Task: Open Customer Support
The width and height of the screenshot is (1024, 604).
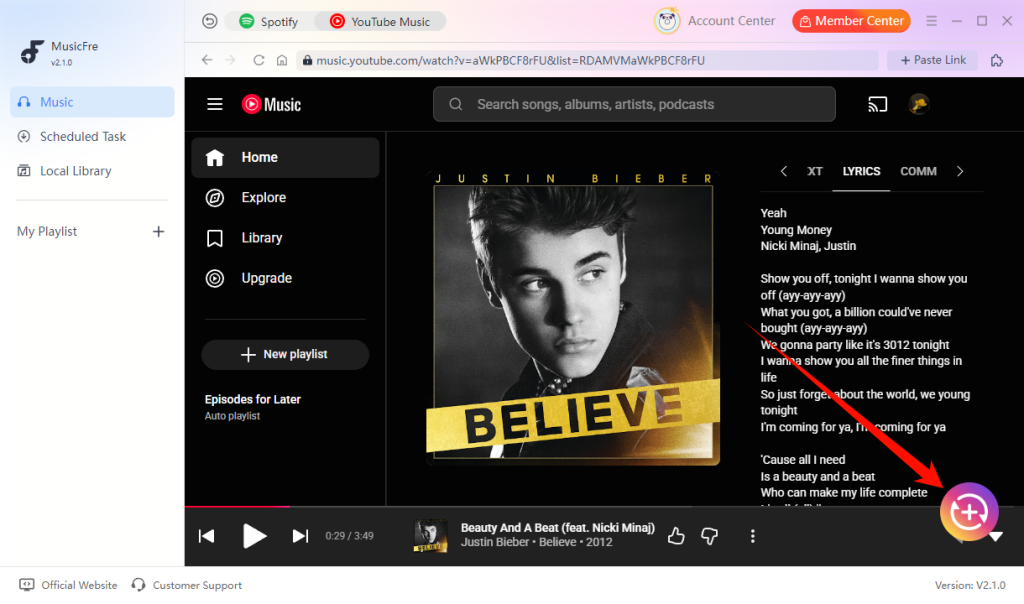Action: (x=187, y=585)
